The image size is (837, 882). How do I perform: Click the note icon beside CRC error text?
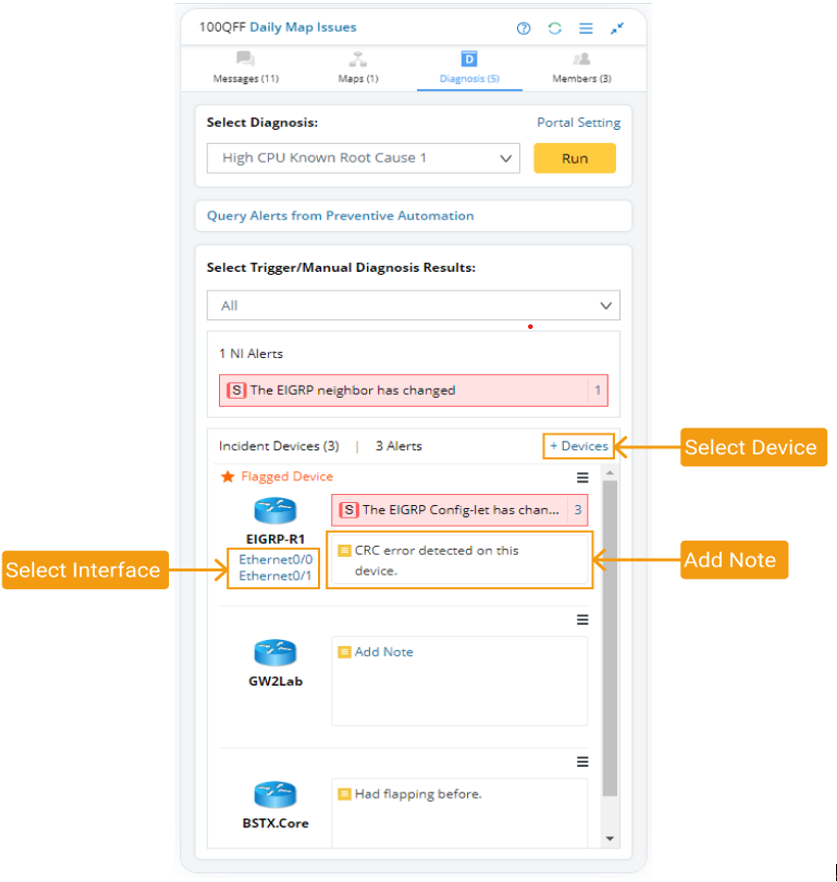point(344,551)
